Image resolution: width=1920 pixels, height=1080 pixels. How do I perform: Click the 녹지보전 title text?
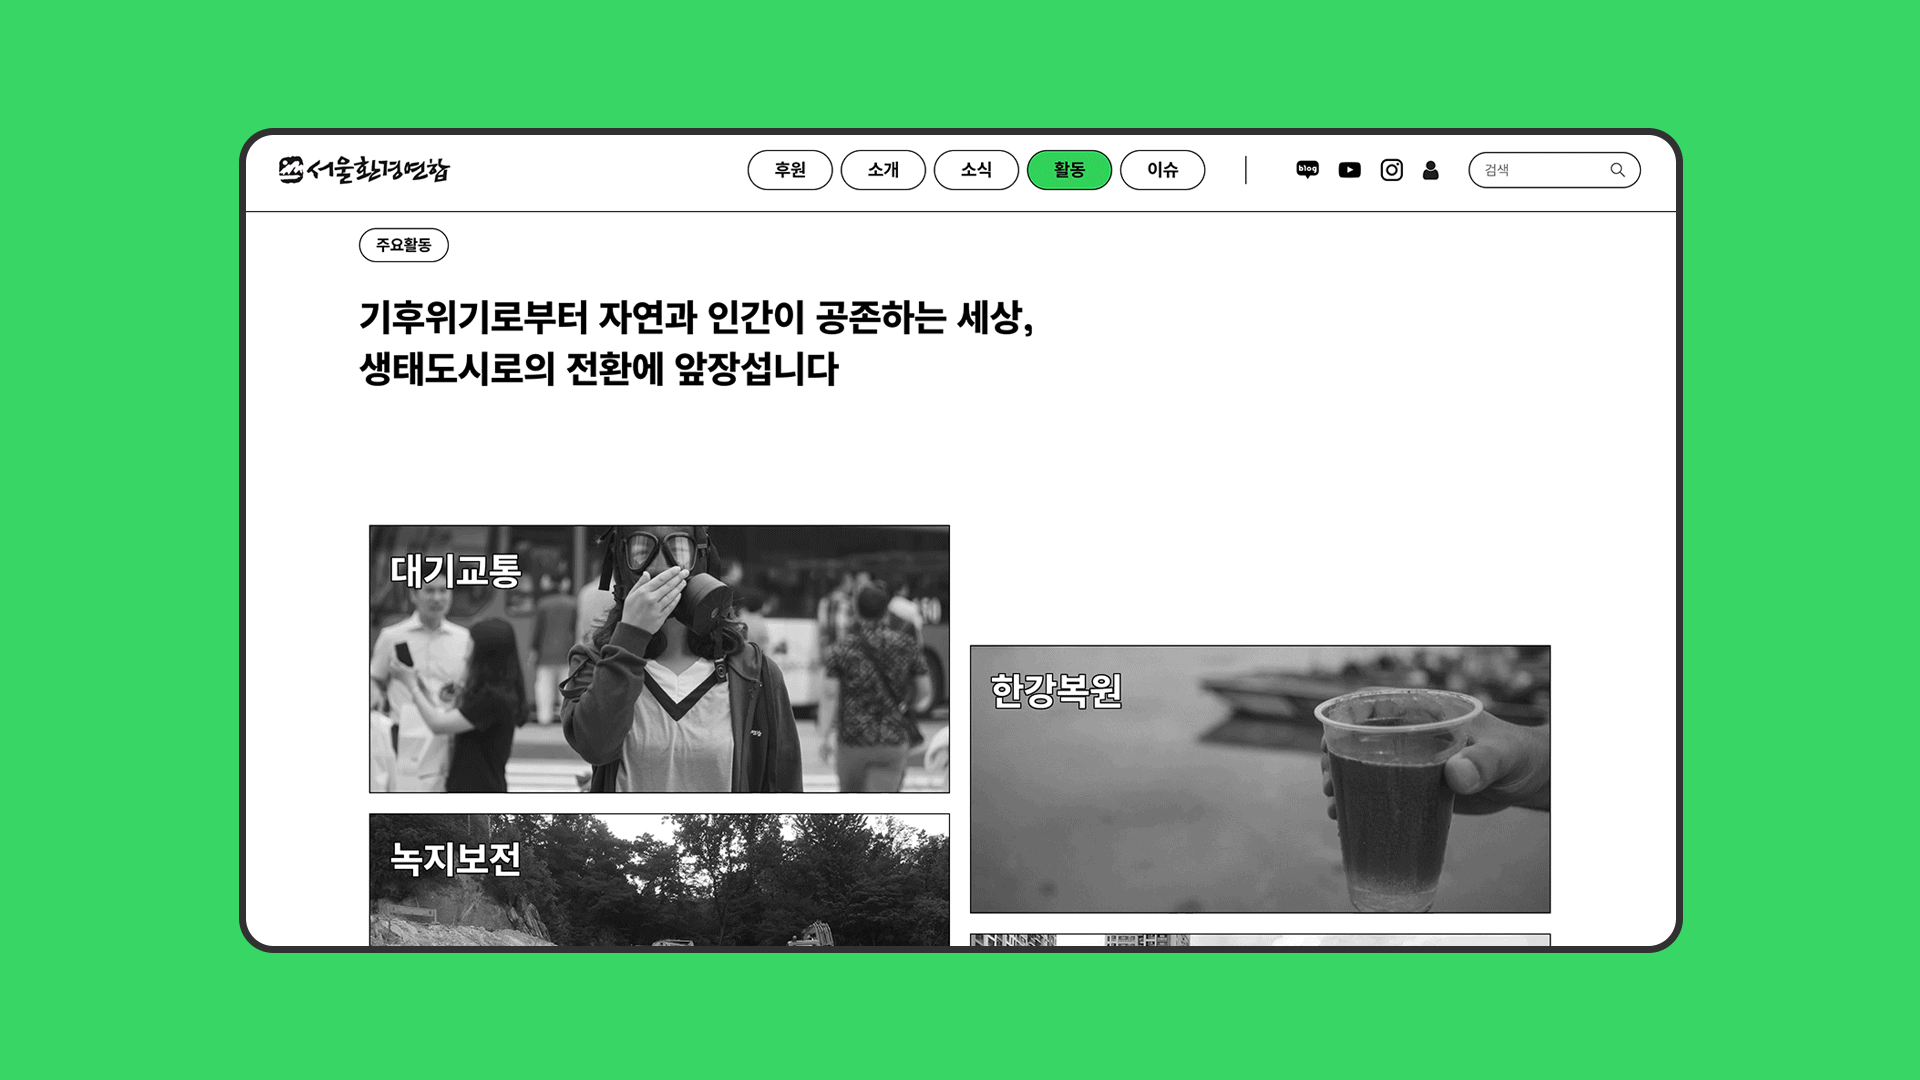coord(455,859)
